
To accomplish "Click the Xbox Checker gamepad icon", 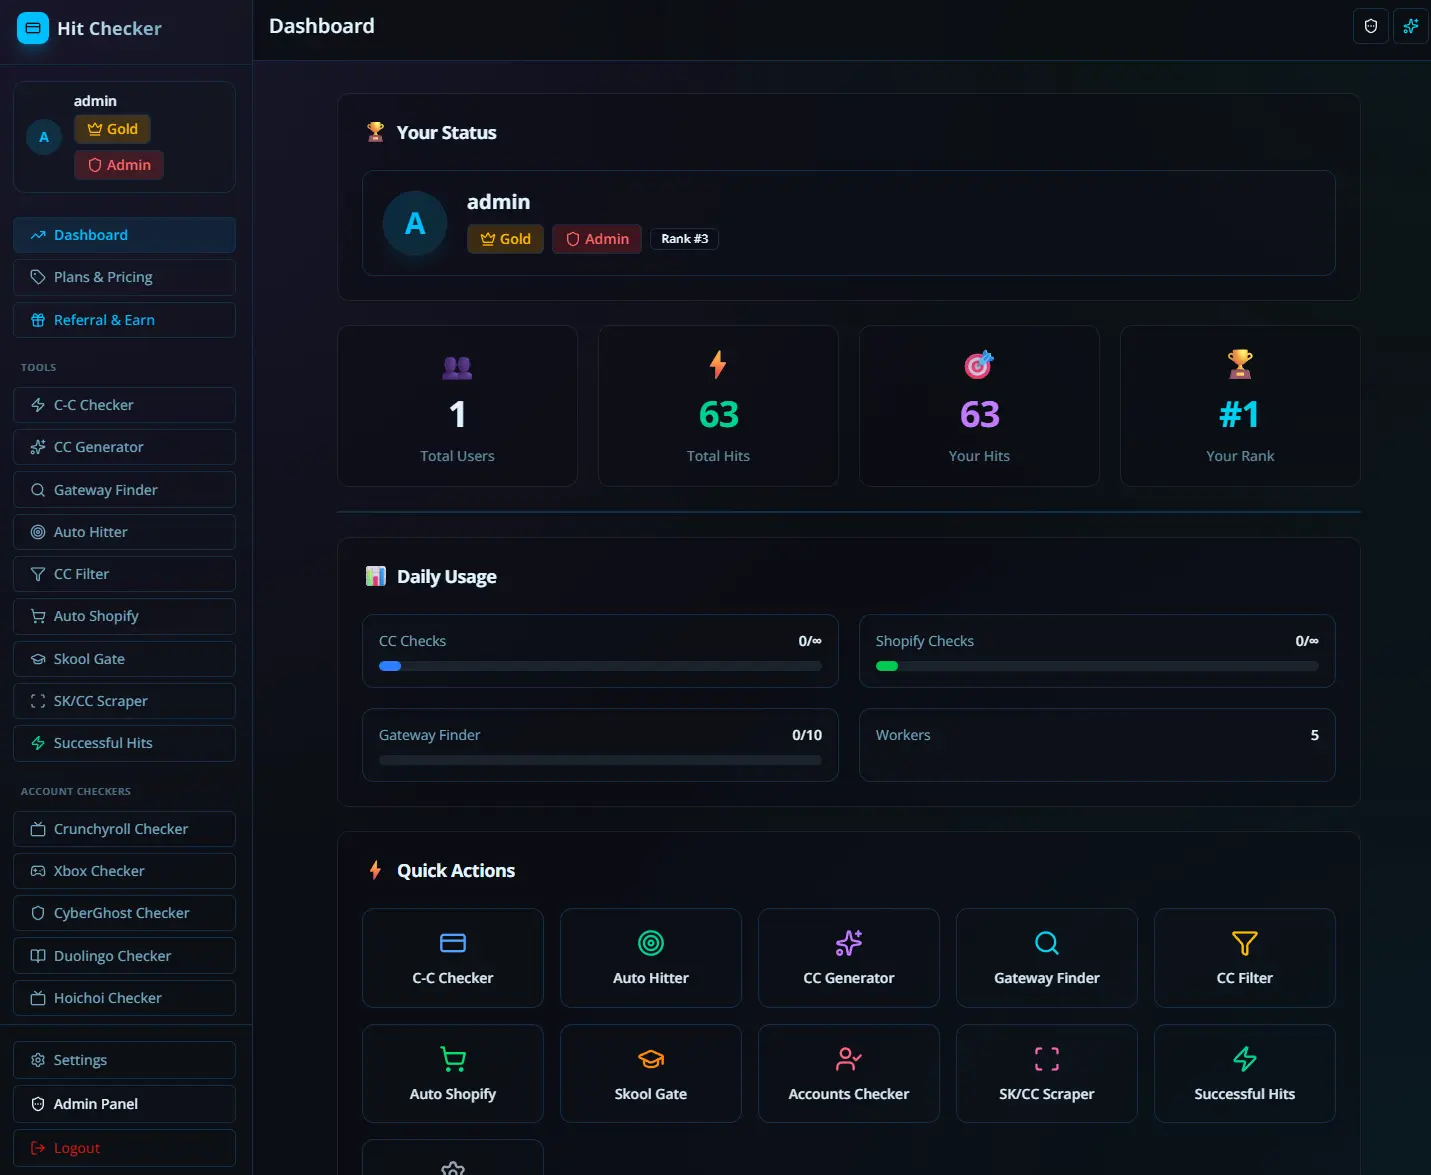I will coord(38,871).
